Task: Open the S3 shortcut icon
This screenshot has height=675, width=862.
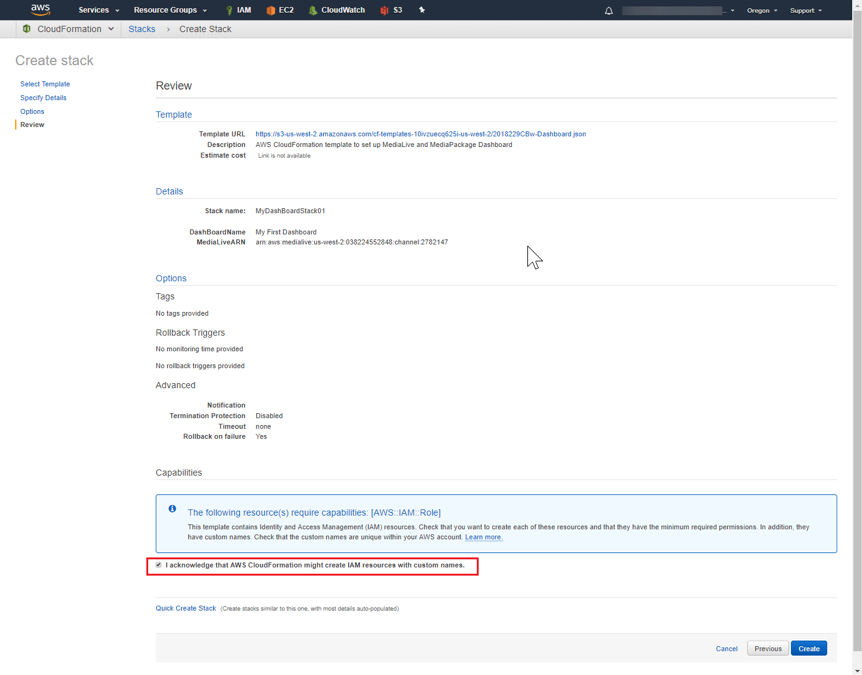Action: click(x=384, y=10)
